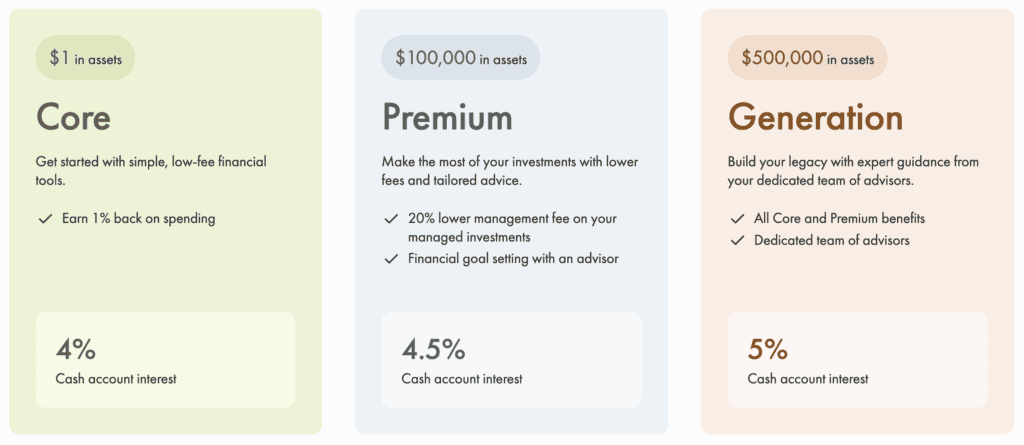
Task: Select the Core tier heading
Action: (73, 117)
